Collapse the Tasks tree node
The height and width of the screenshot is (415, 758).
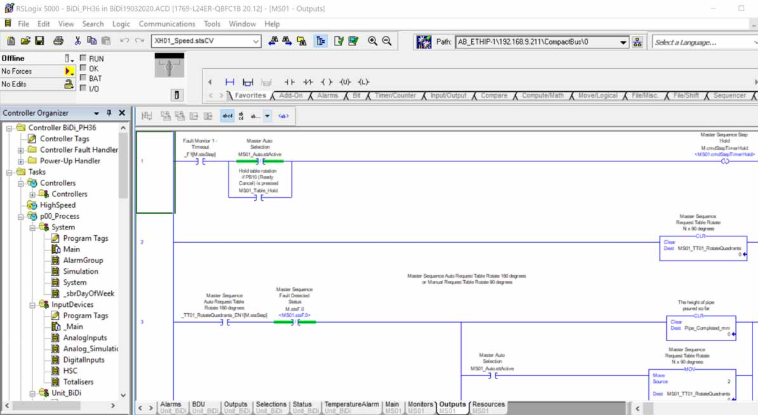9,173
